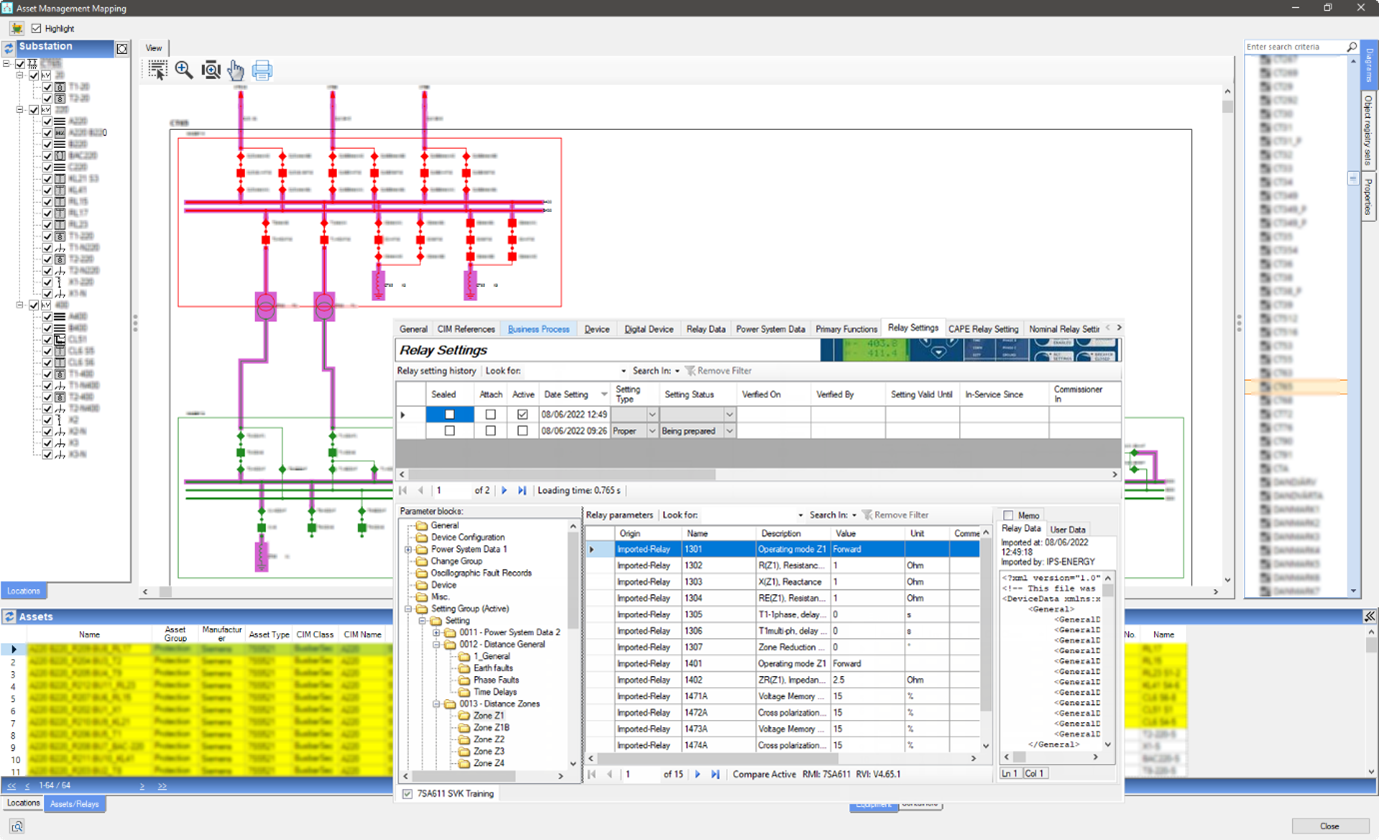The image size is (1379, 840).
Task: Expand 0011 - Power System Data 2 node
Action: pos(437,633)
